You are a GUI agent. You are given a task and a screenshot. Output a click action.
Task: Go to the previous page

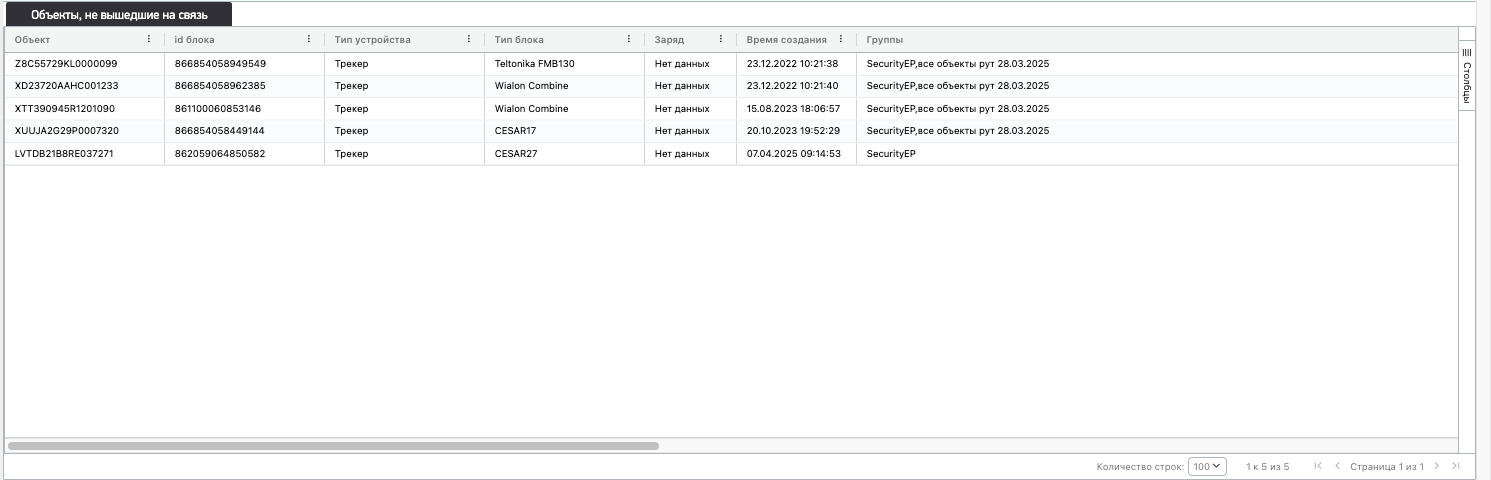tap(1337, 466)
